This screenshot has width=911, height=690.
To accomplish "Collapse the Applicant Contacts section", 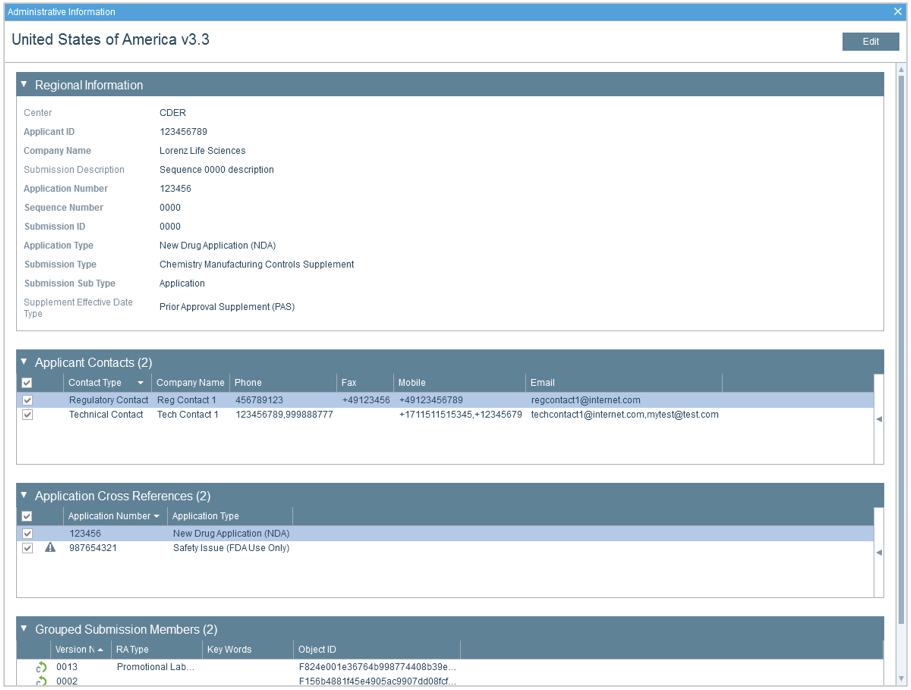I will (24, 362).
